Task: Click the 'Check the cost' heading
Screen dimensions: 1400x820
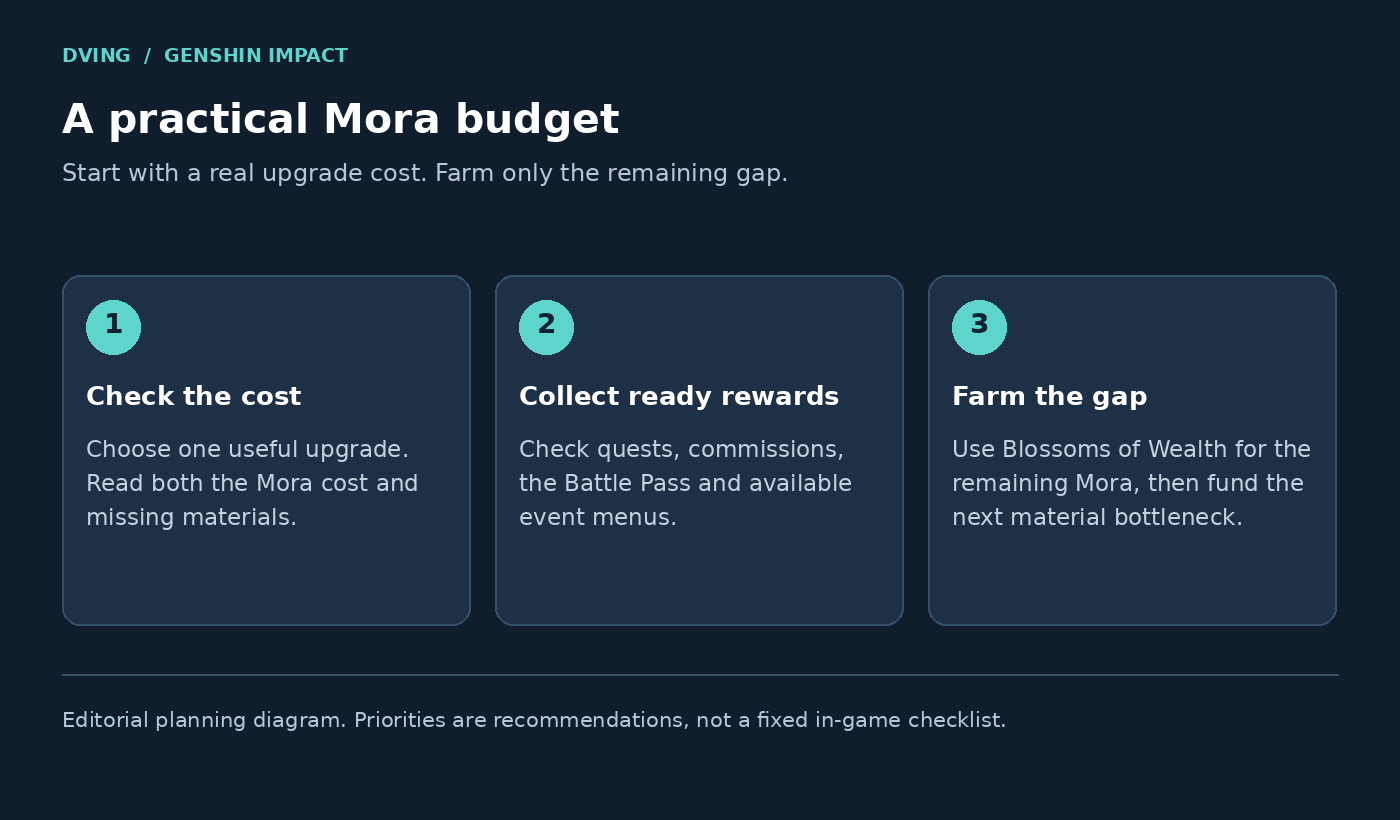Action: pos(193,397)
